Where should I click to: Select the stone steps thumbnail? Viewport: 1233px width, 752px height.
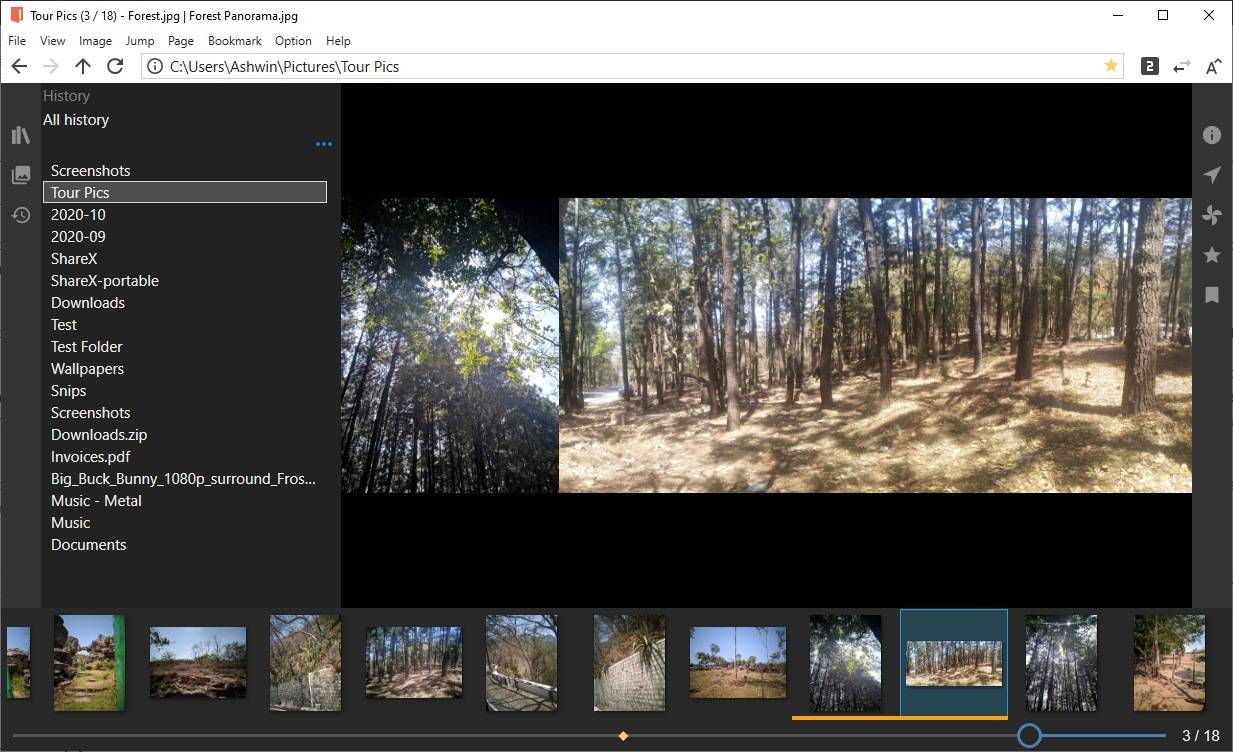tap(89, 662)
